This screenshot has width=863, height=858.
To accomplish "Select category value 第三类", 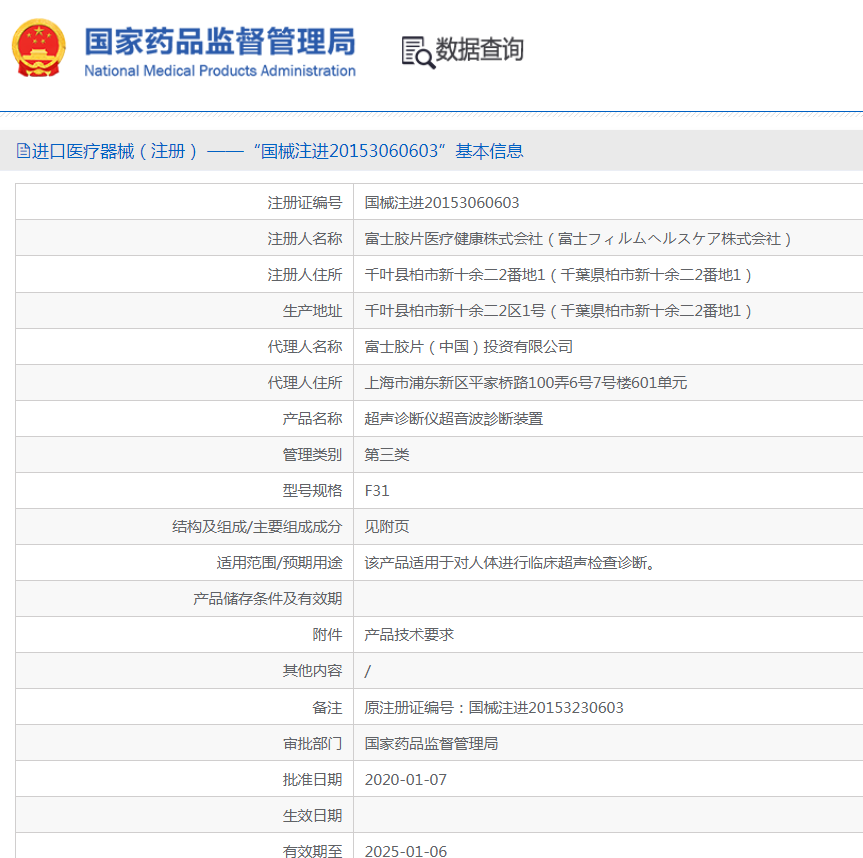I will click(386, 455).
